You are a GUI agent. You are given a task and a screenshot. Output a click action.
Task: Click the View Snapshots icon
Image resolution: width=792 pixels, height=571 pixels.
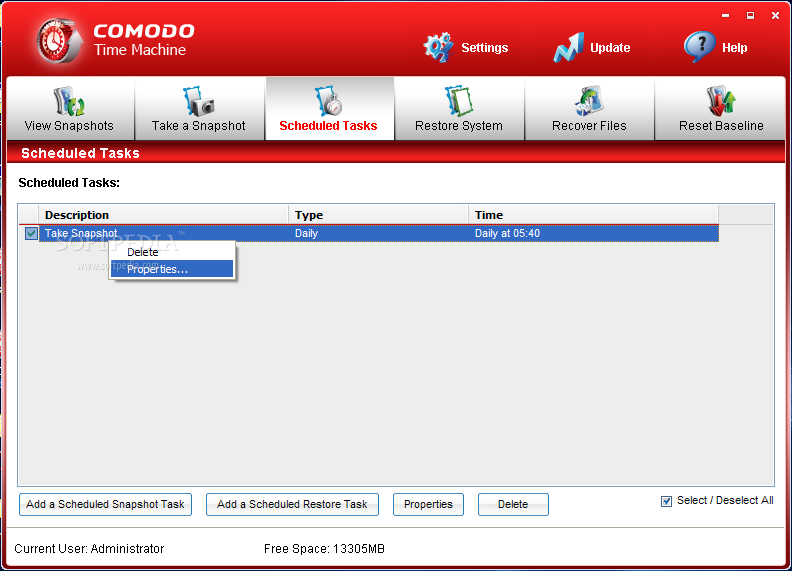point(69,101)
